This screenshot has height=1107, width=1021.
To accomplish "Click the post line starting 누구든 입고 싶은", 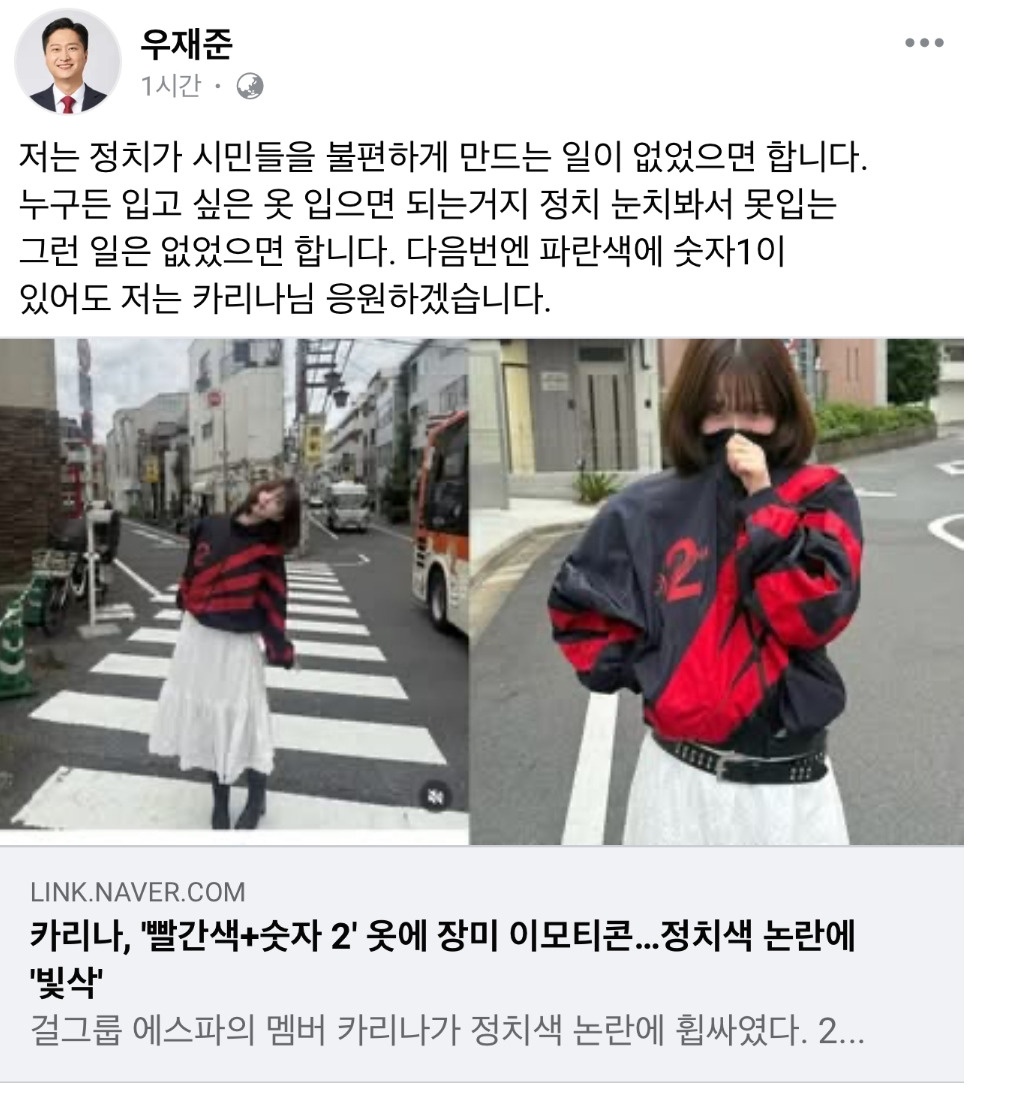I will pos(428,204).
